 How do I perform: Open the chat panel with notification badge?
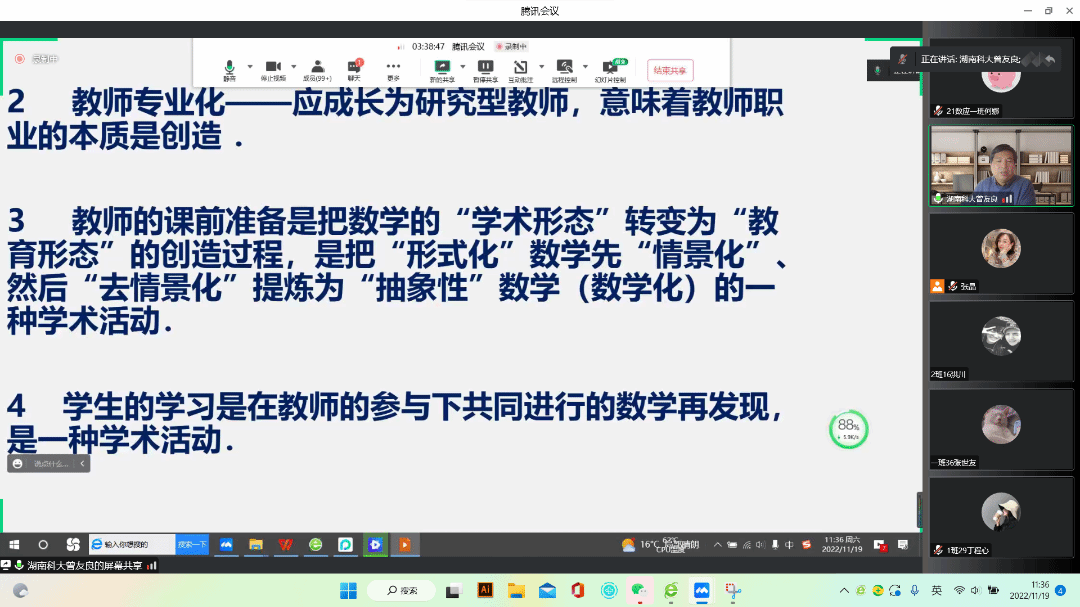click(354, 68)
